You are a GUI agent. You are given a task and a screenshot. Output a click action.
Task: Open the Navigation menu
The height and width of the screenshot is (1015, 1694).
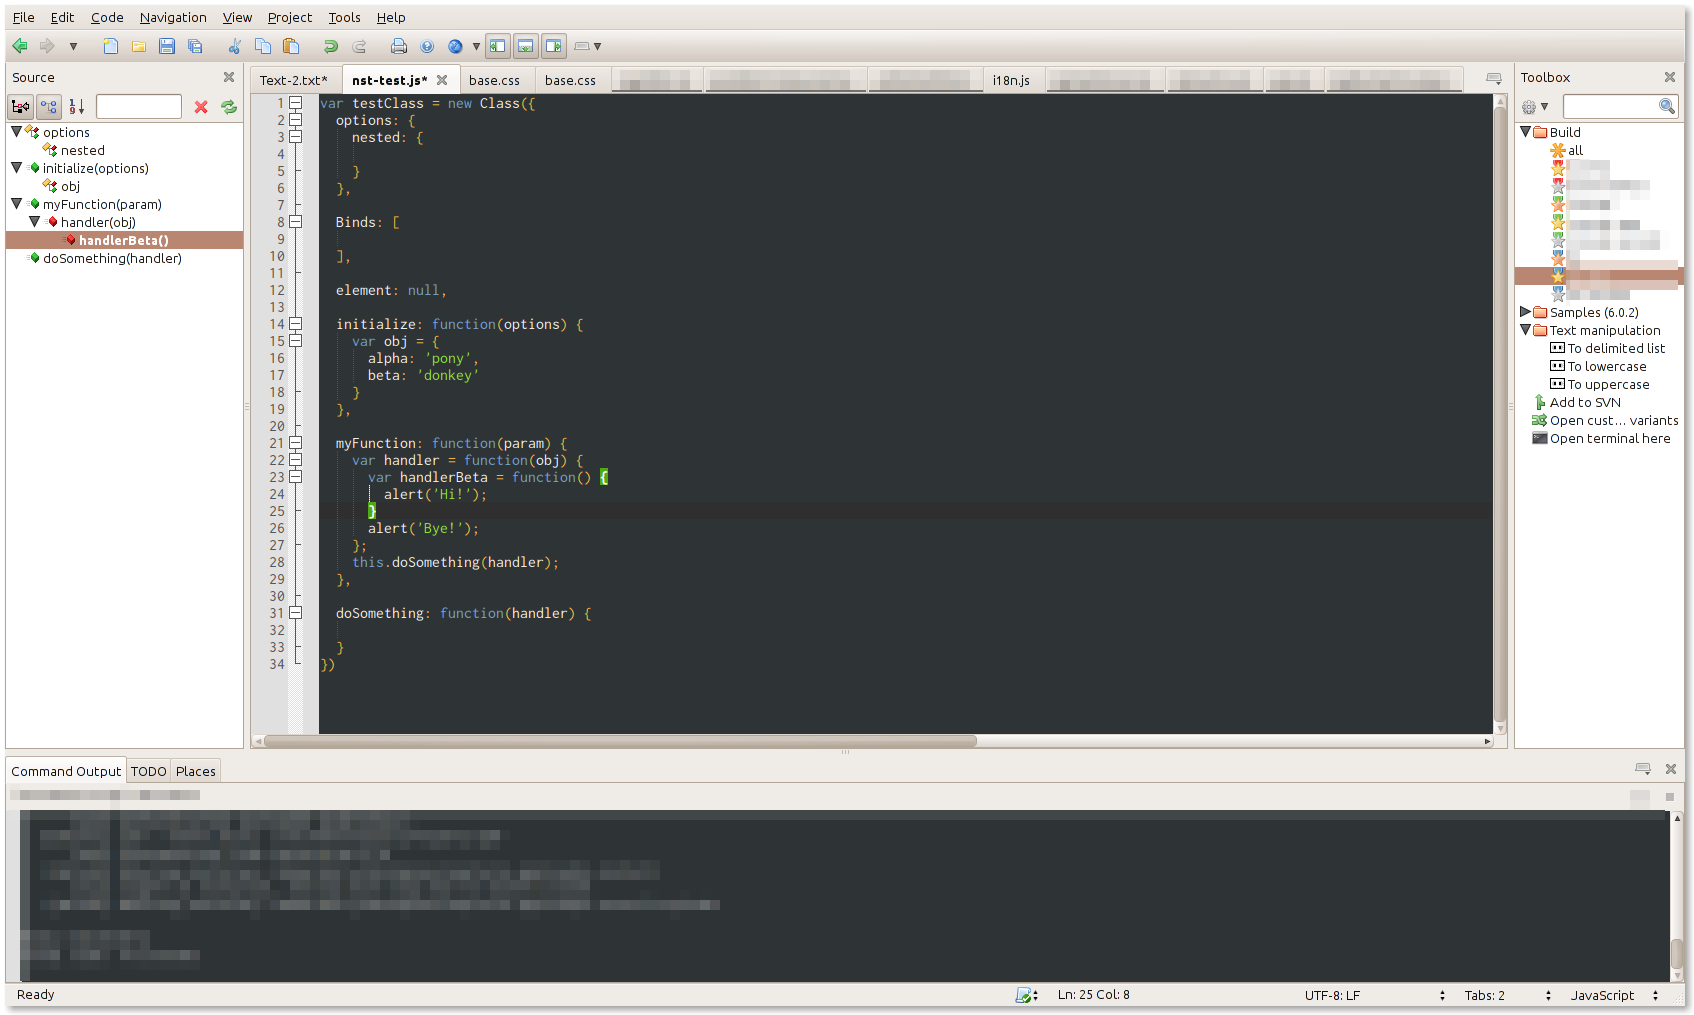click(173, 17)
